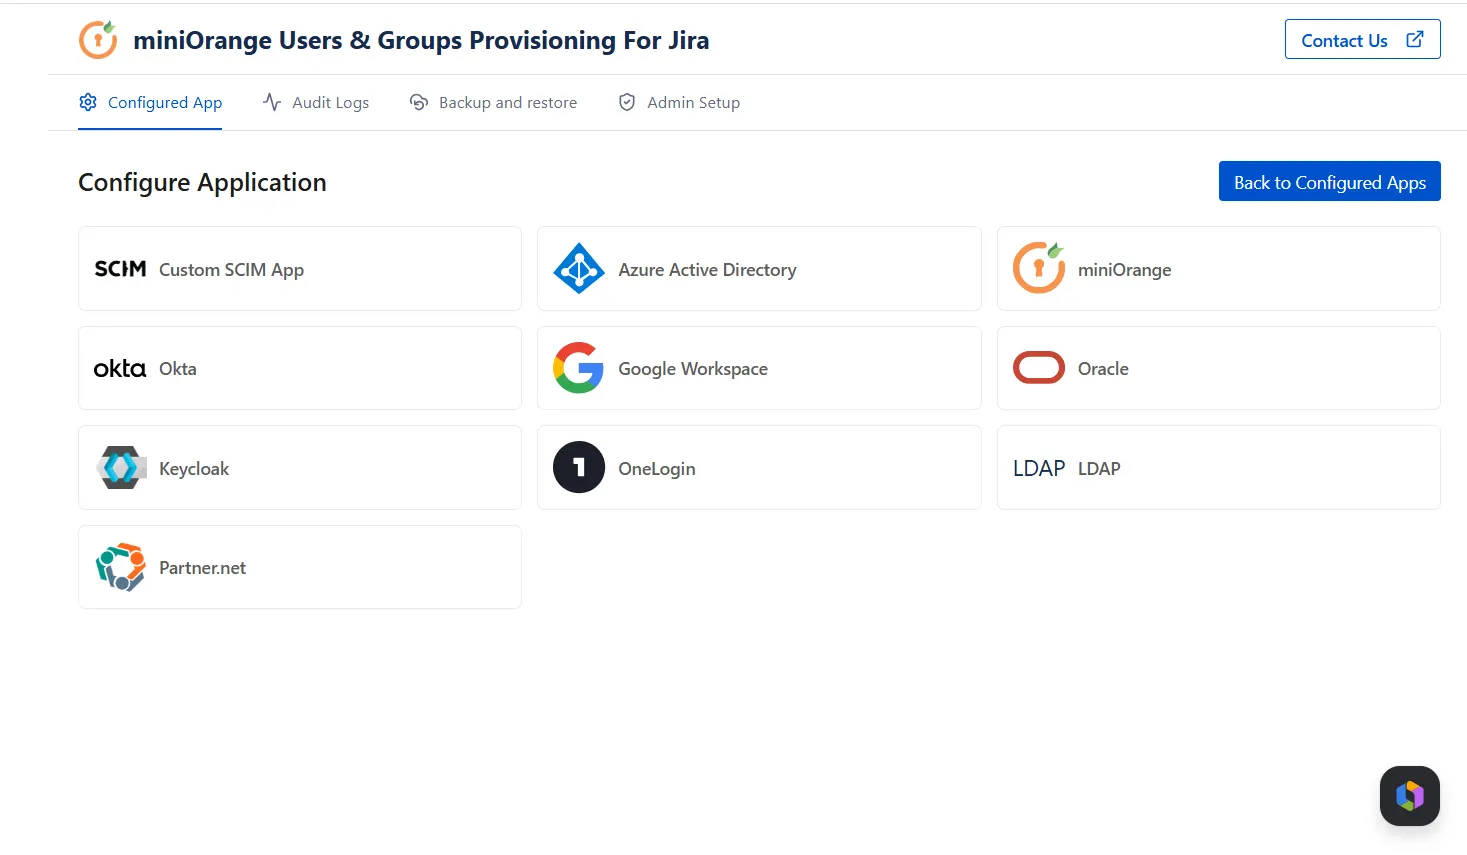Open the Admin Setup tab
This screenshot has height=855, width=1467.
tap(679, 102)
